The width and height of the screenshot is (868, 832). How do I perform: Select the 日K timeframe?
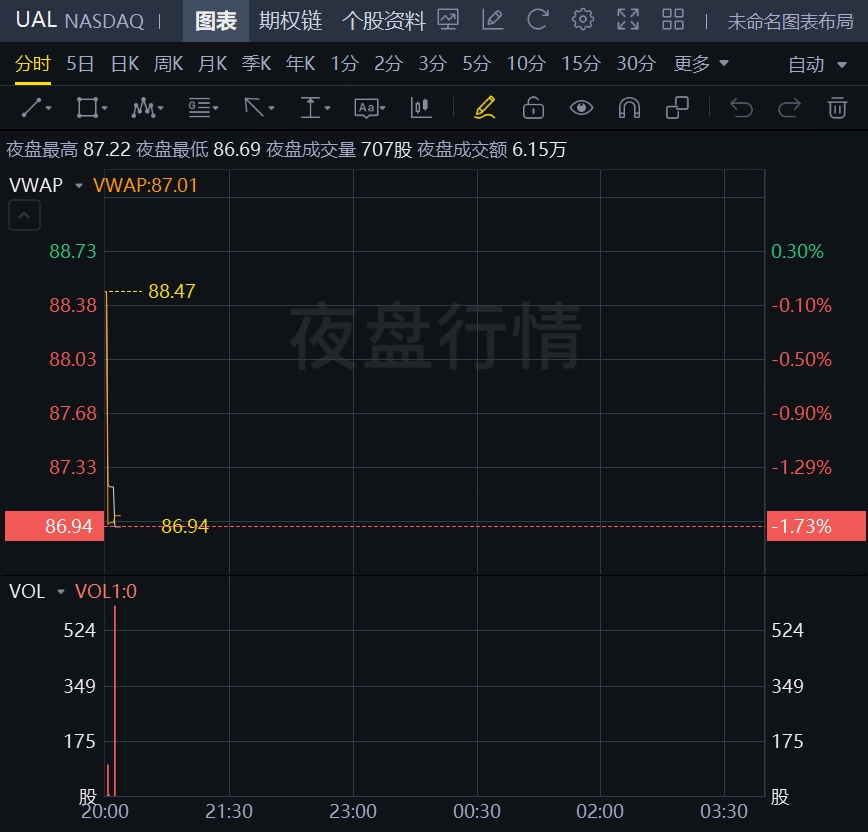coord(125,64)
